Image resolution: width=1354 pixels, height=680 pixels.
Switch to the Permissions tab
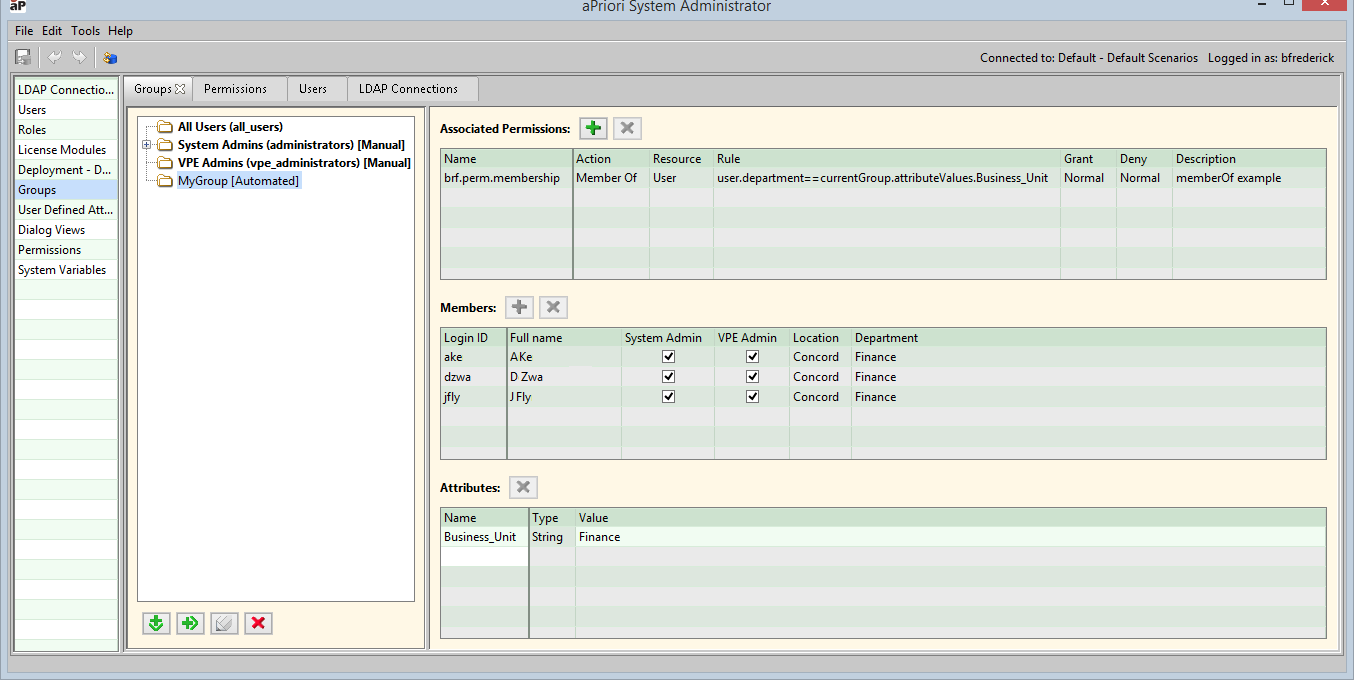tap(235, 89)
